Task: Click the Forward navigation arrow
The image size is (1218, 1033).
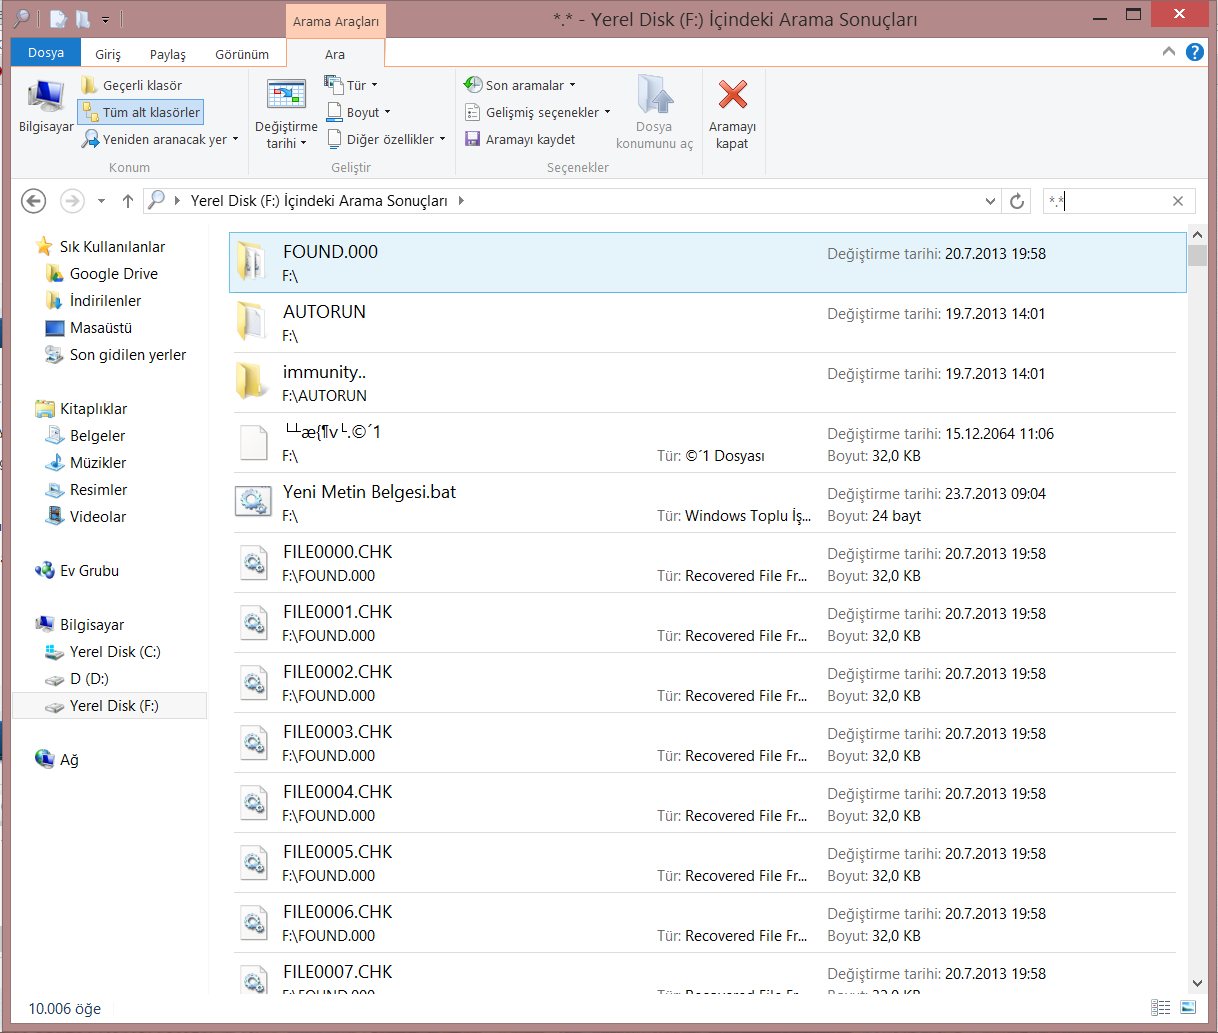Action: [x=72, y=201]
